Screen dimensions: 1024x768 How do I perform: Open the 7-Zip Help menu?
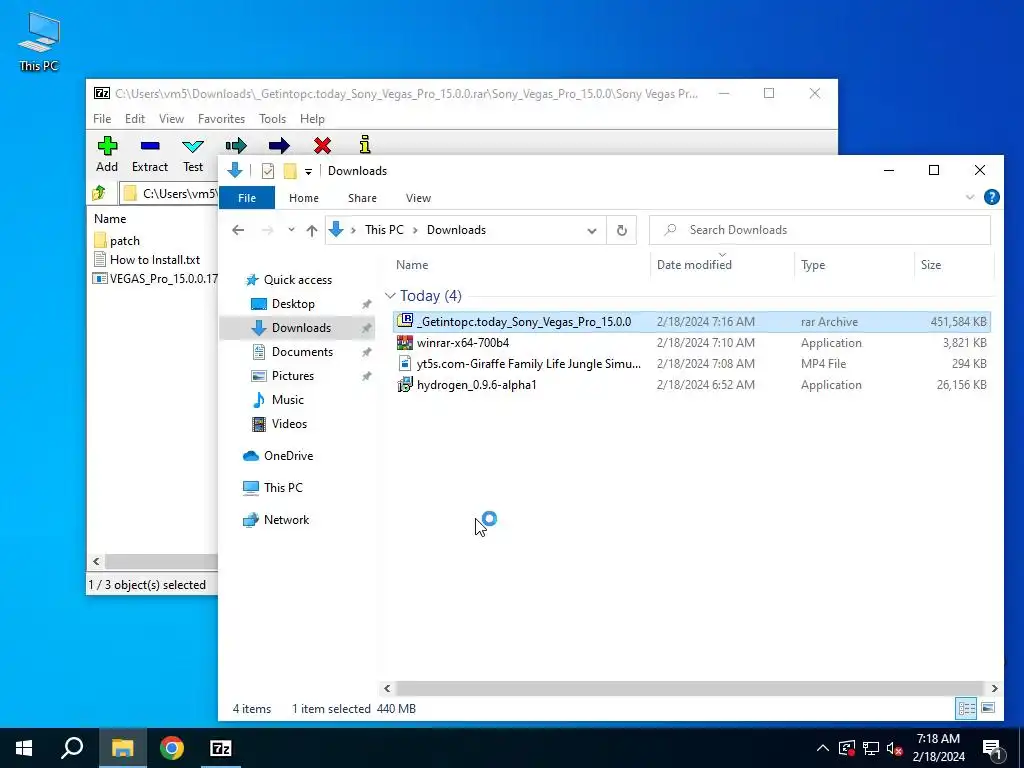coord(312,119)
